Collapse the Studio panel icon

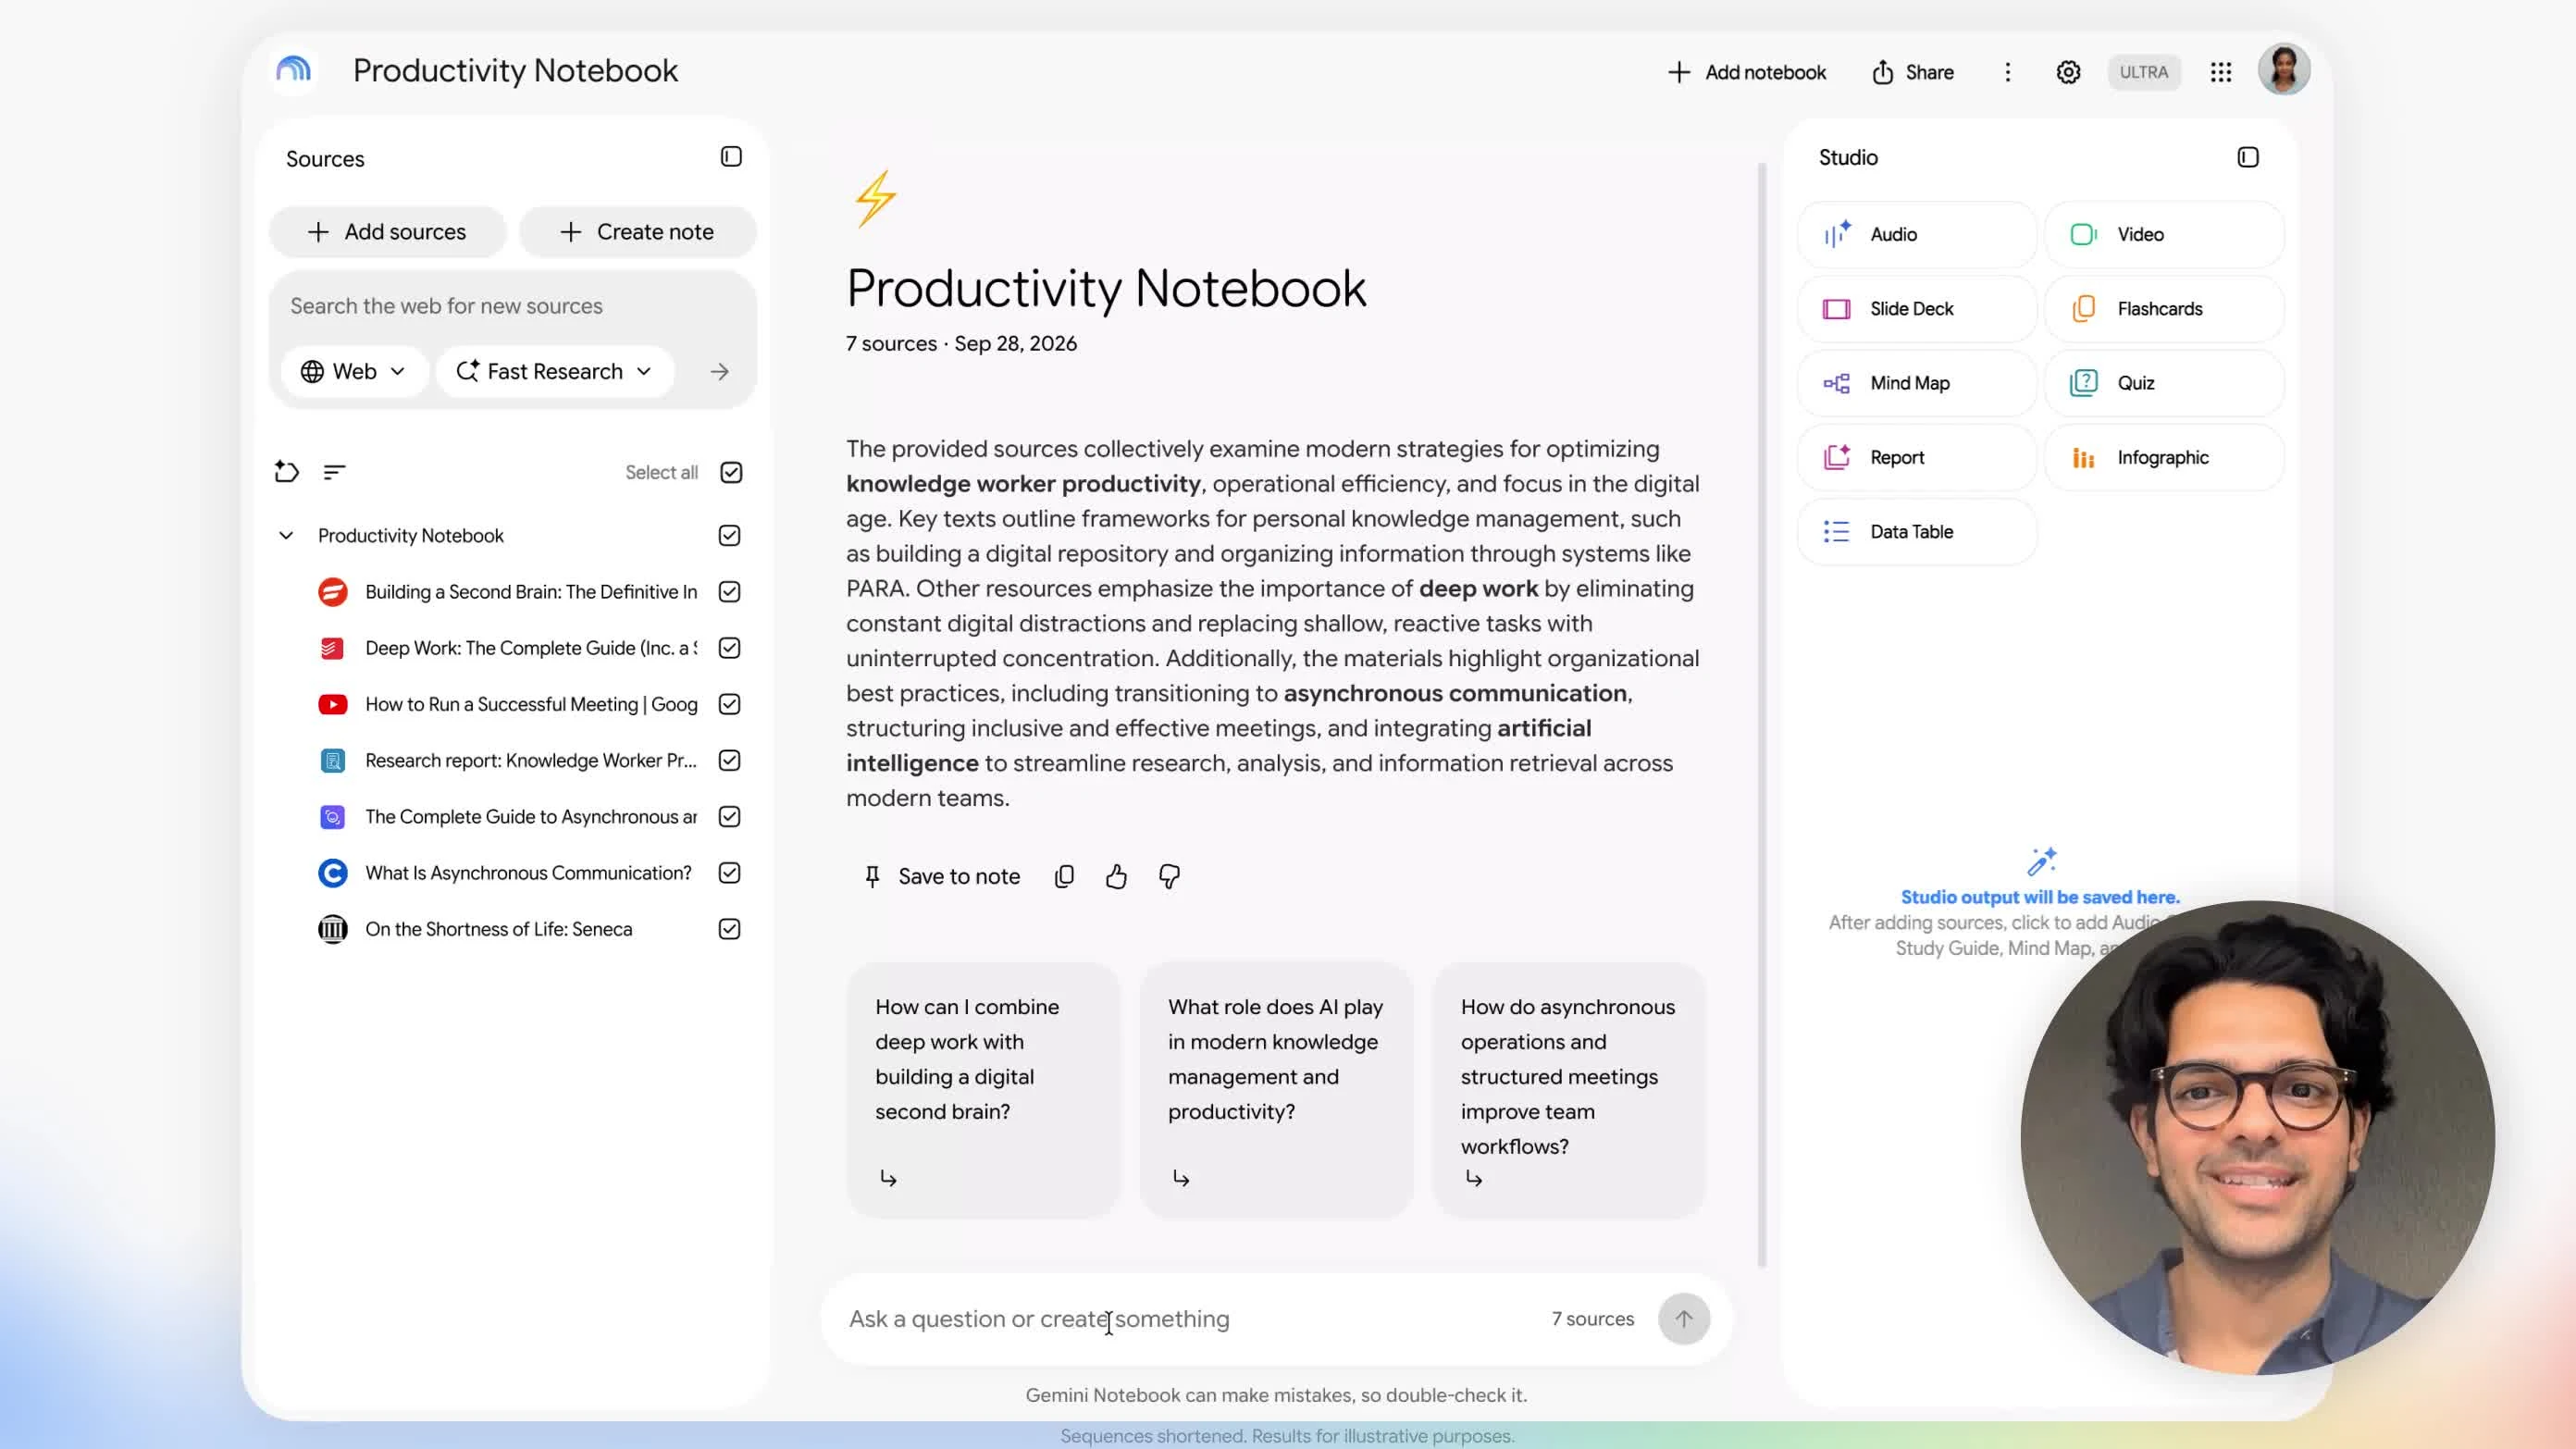(2247, 157)
